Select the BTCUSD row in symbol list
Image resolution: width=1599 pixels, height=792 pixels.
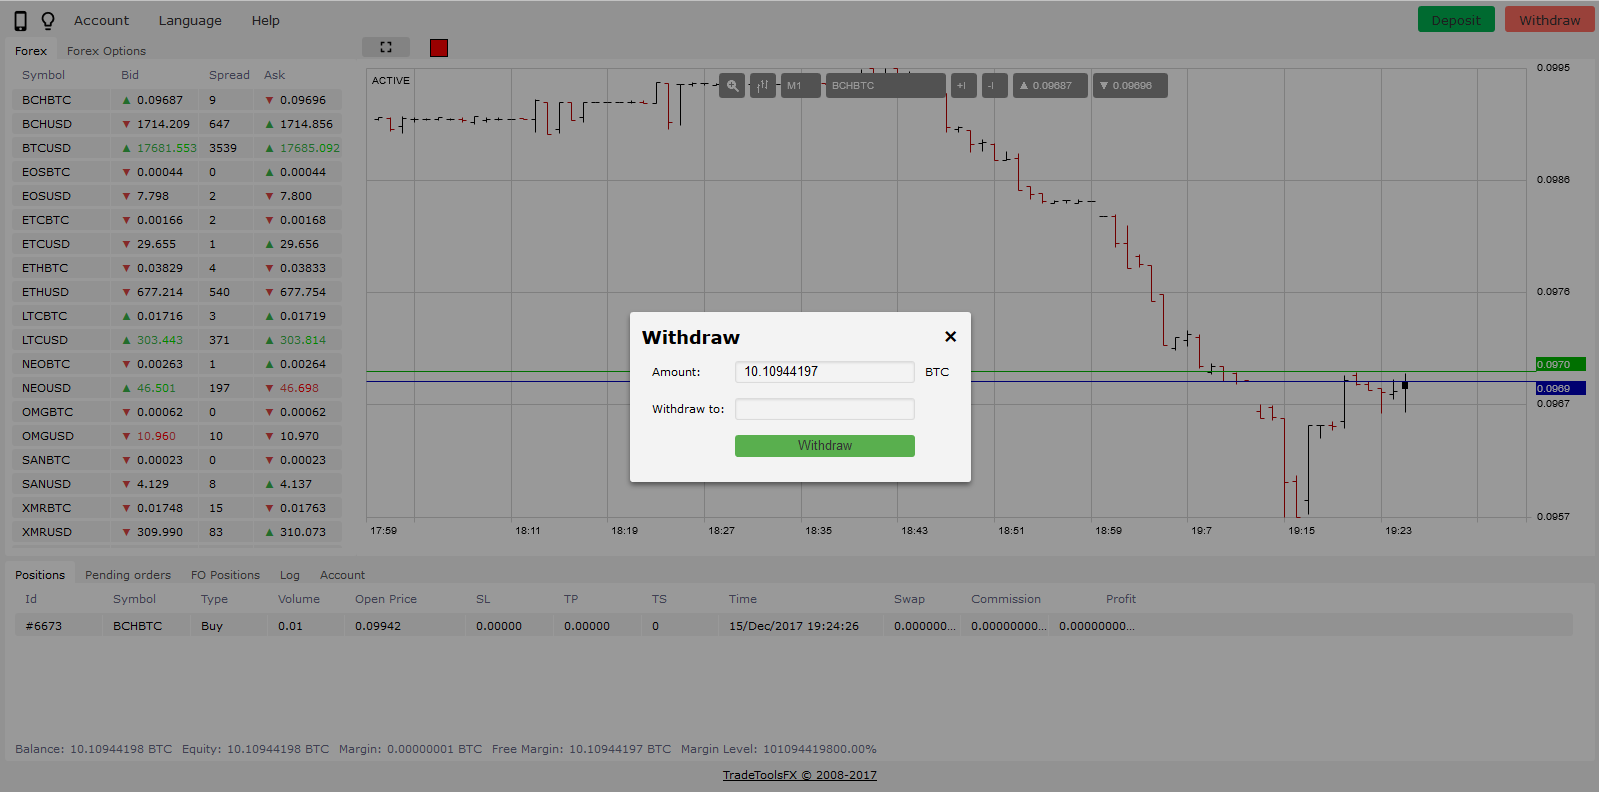(47, 148)
